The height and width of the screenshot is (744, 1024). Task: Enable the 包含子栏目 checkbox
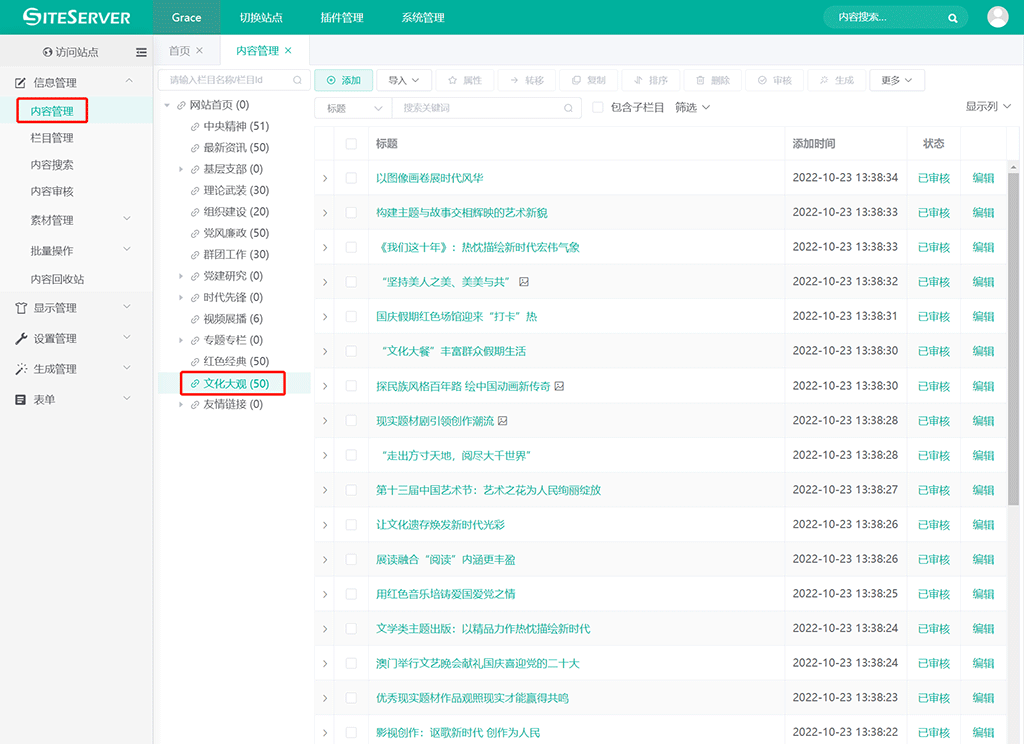pos(598,108)
